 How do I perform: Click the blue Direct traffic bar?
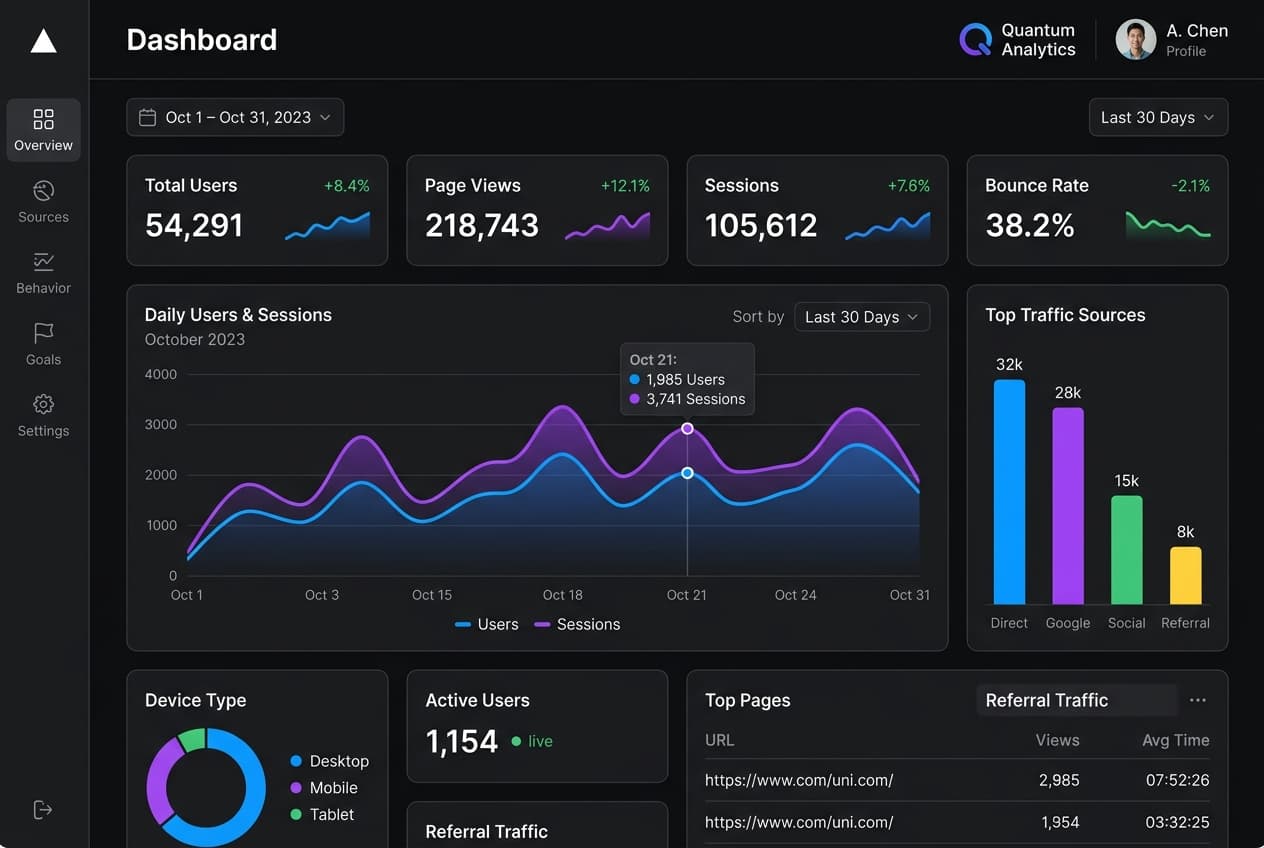(x=1009, y=492)
